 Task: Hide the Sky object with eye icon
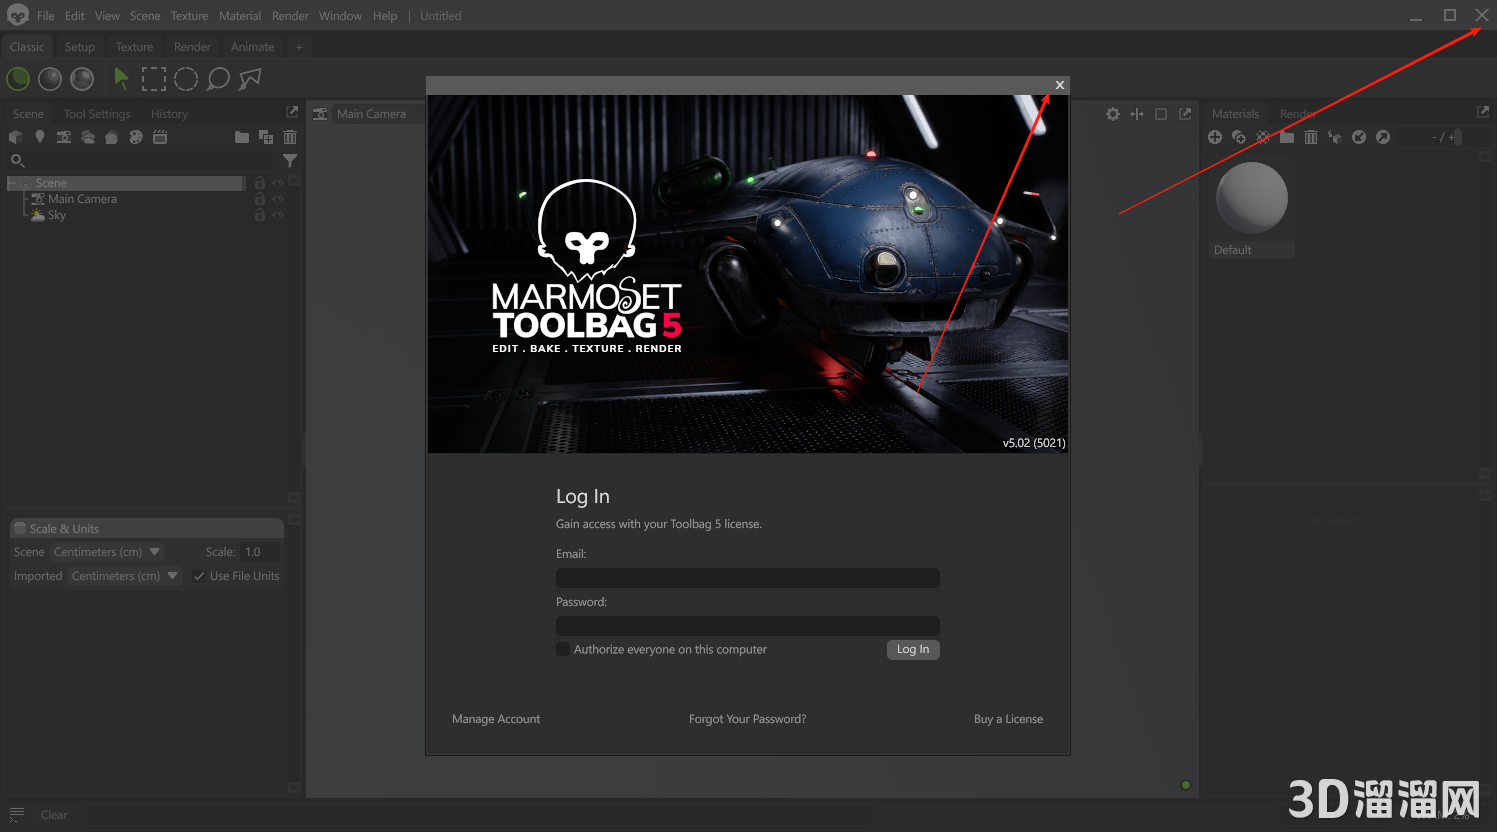click(278, 215)
